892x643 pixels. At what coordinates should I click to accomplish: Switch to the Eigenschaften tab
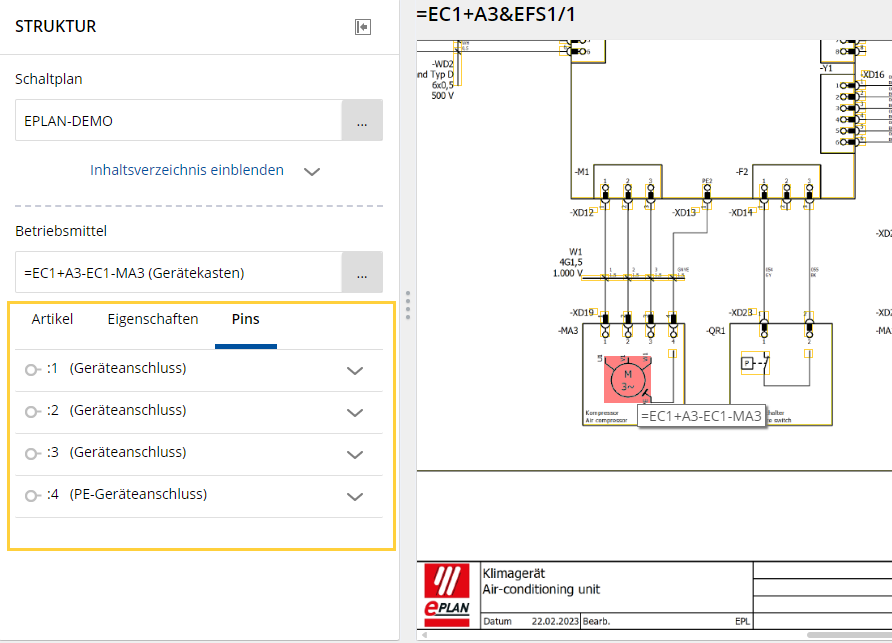152,319
